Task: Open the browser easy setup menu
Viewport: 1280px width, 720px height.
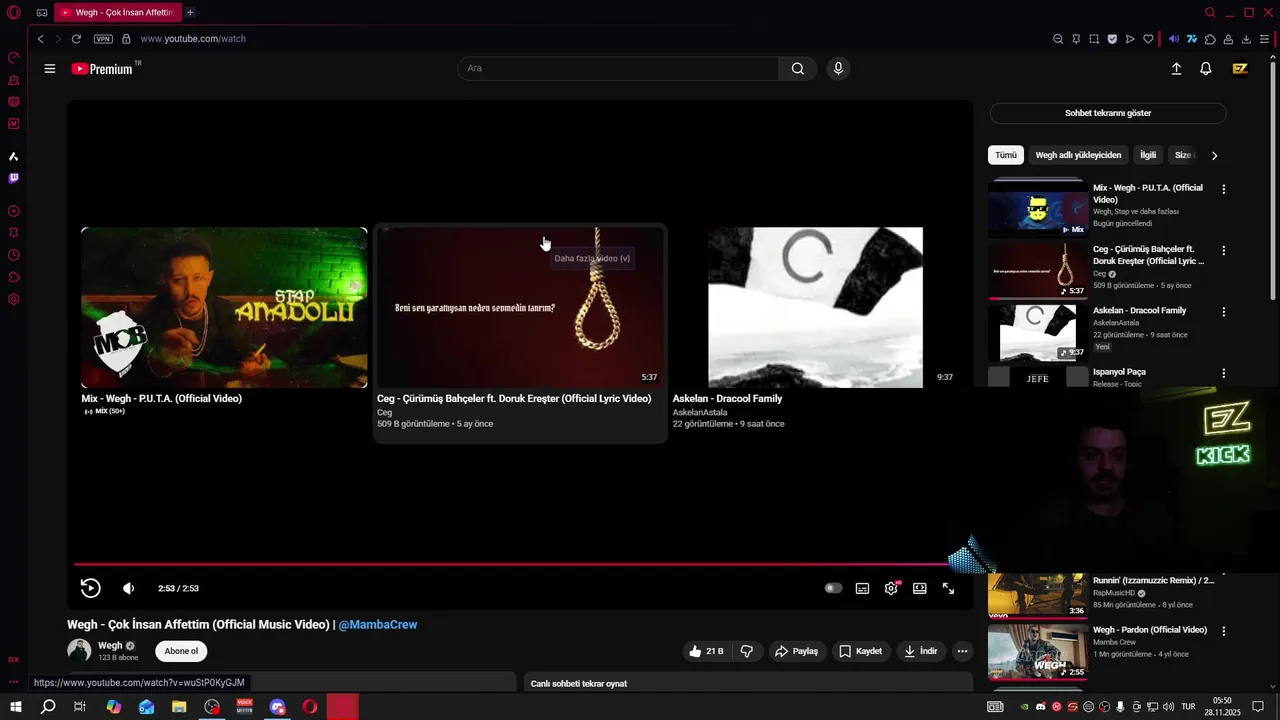Action: pos(1264,39)
